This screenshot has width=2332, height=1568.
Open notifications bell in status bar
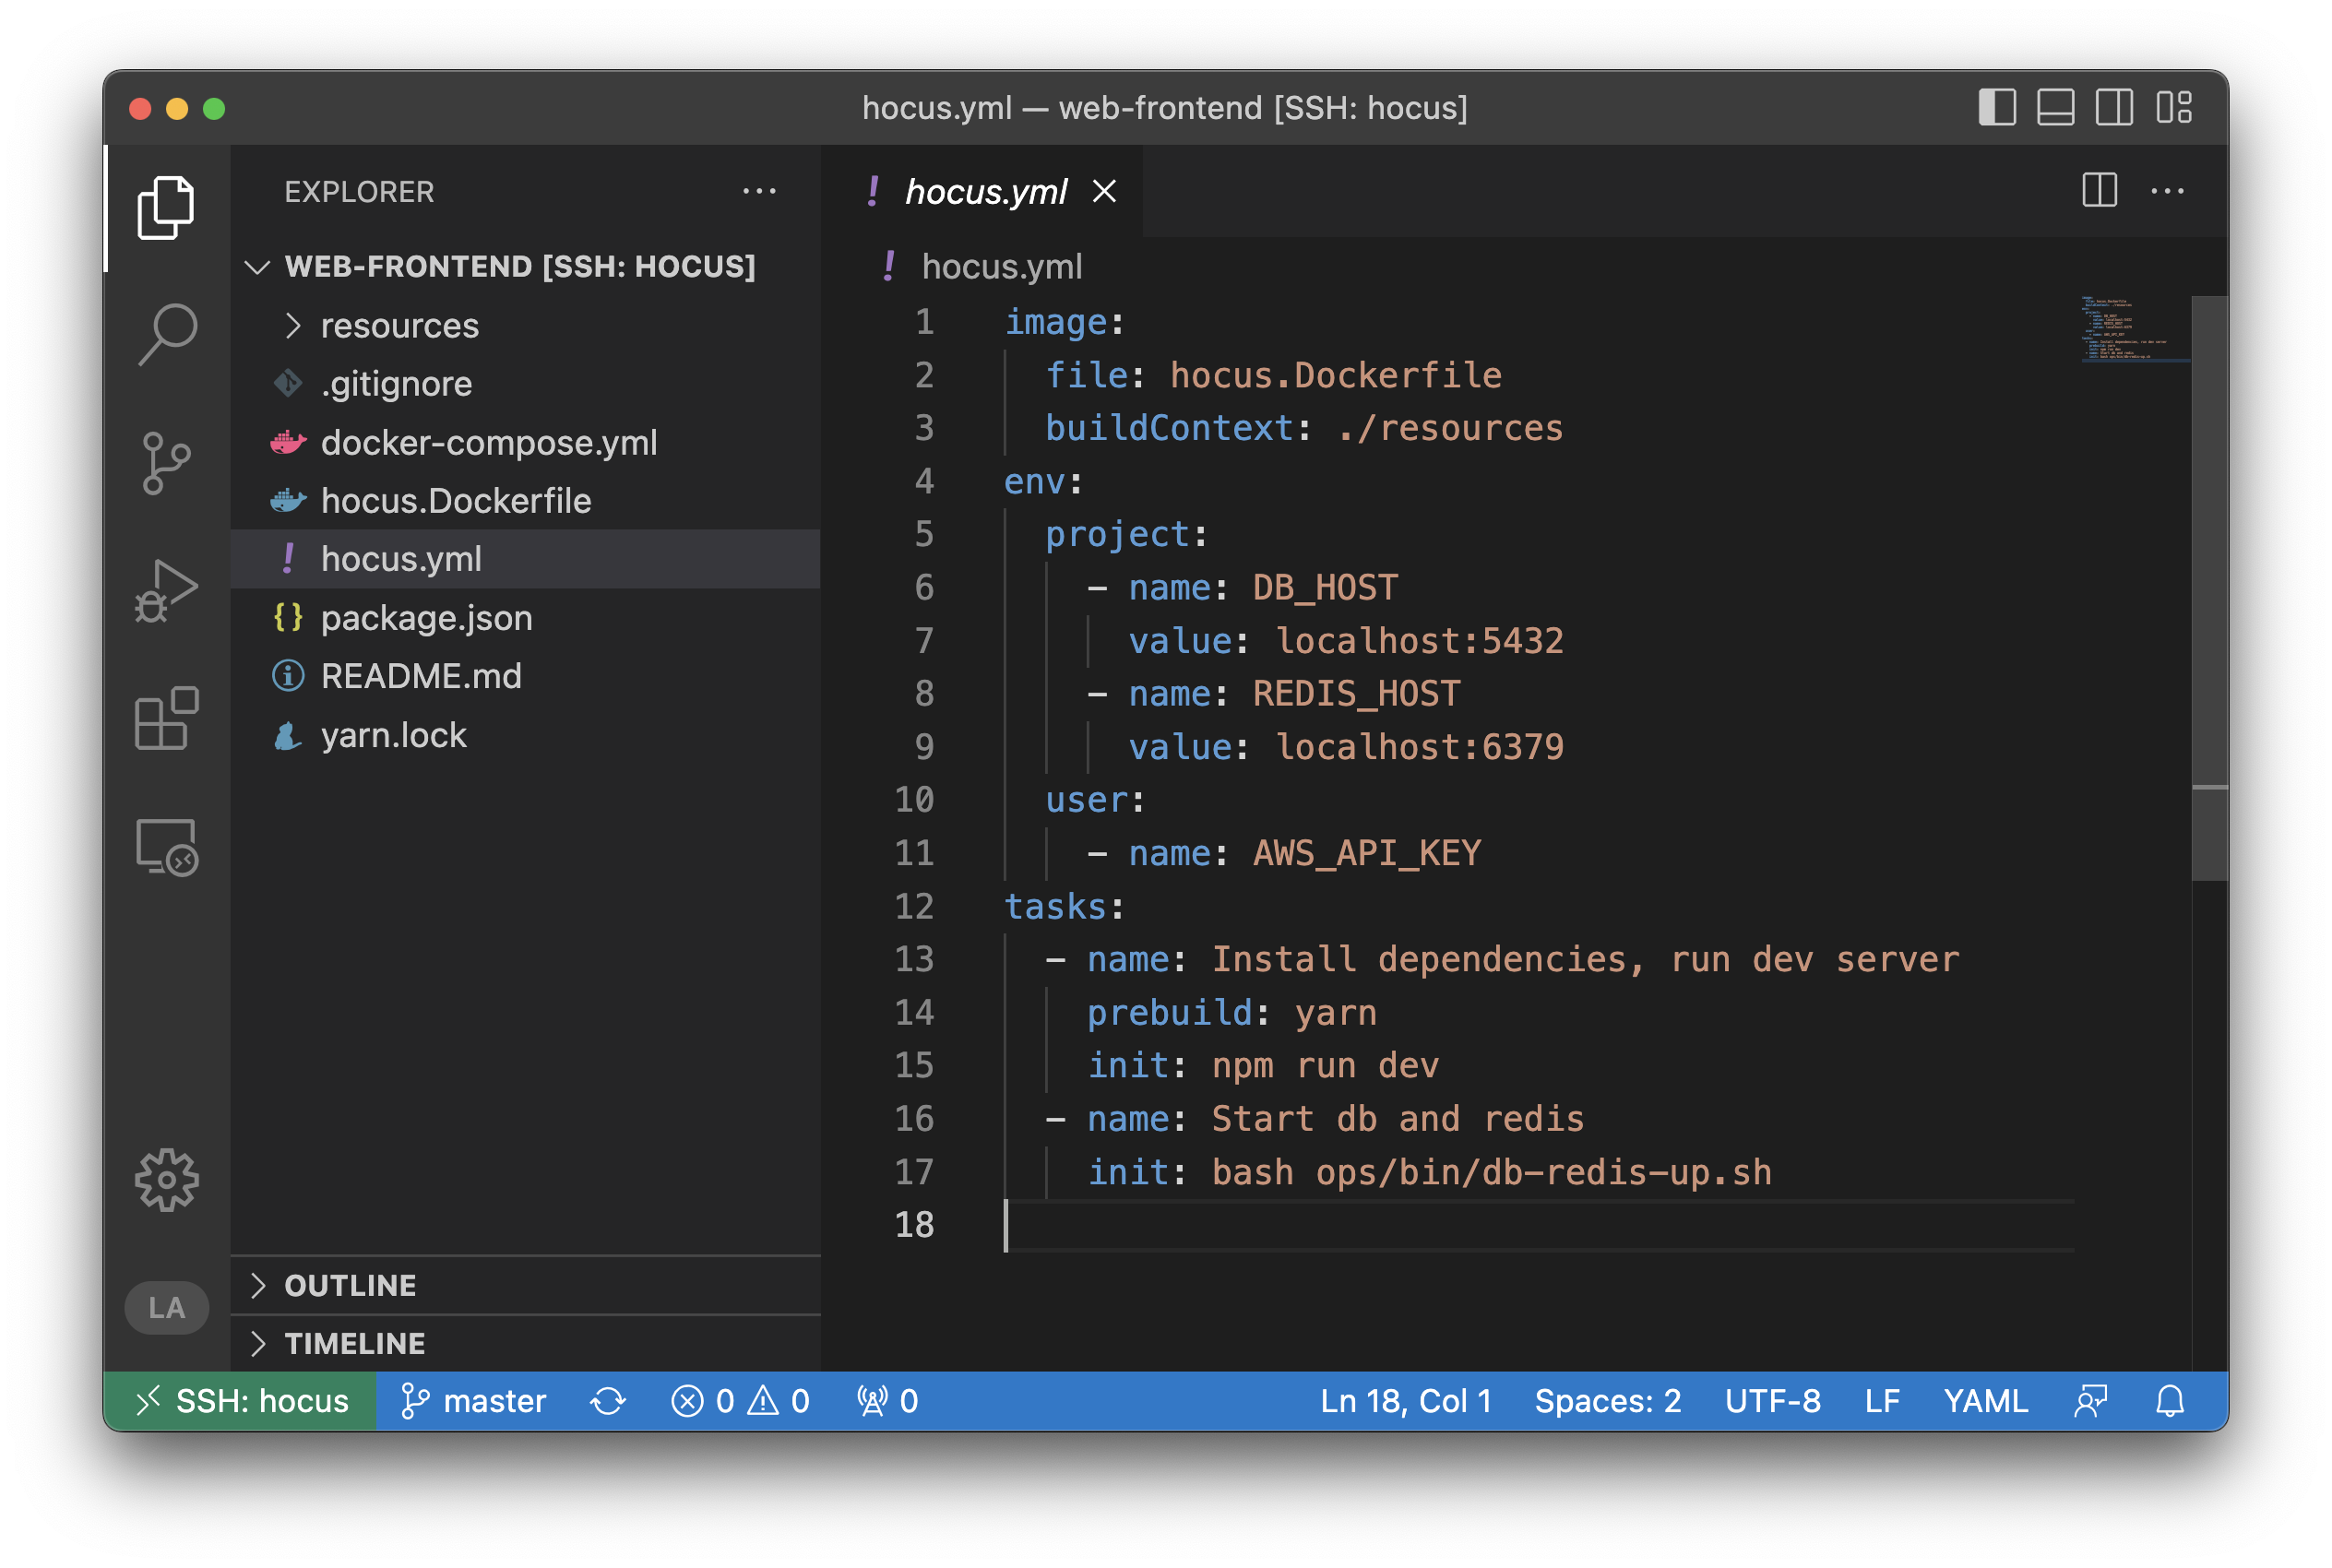[2169, 1400]
